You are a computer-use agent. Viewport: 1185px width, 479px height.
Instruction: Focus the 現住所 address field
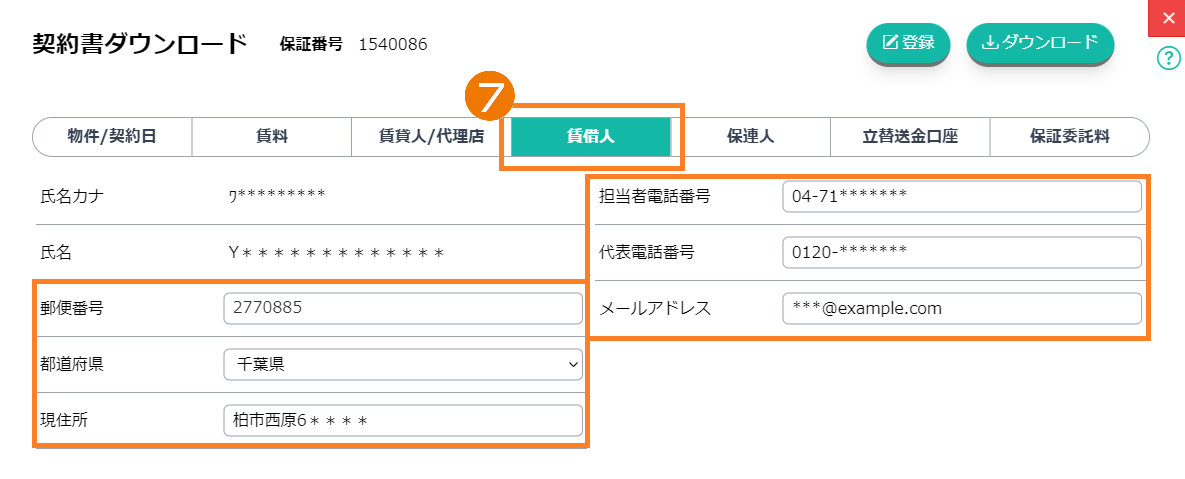click(x=402, y=421)
